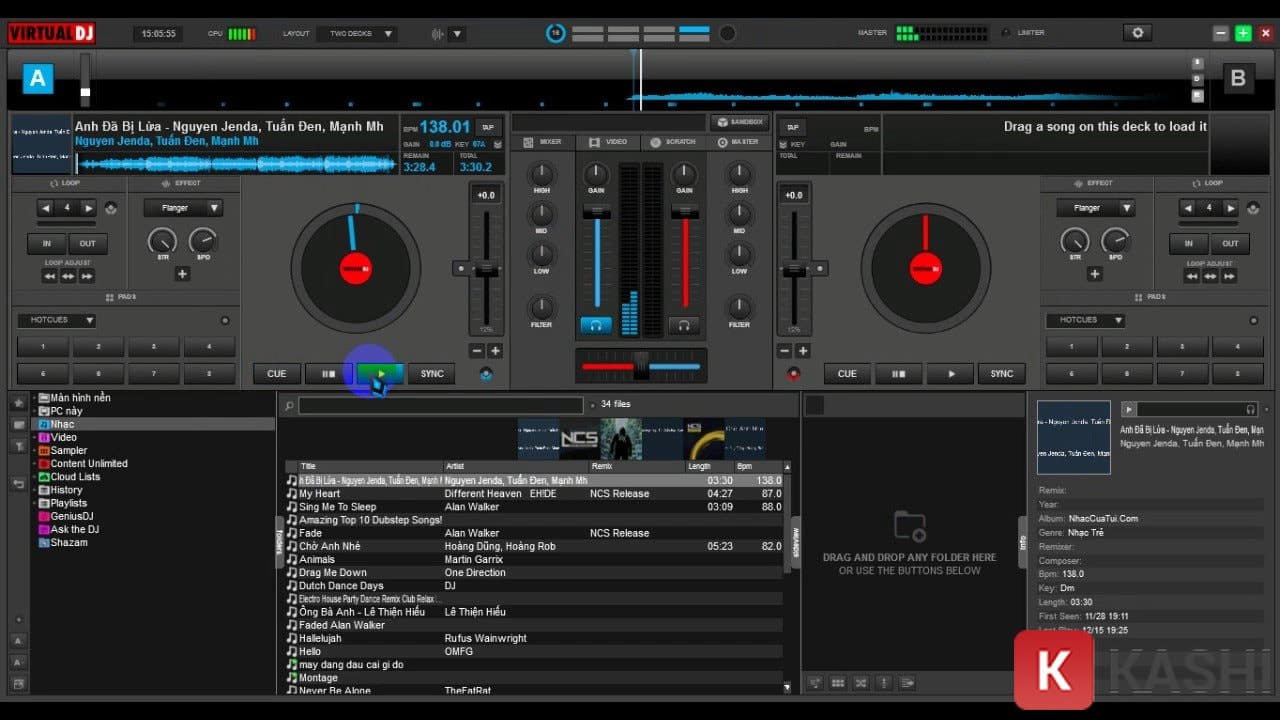Click deck A loop vinyl icon
1280x720 pixels.
110,208
